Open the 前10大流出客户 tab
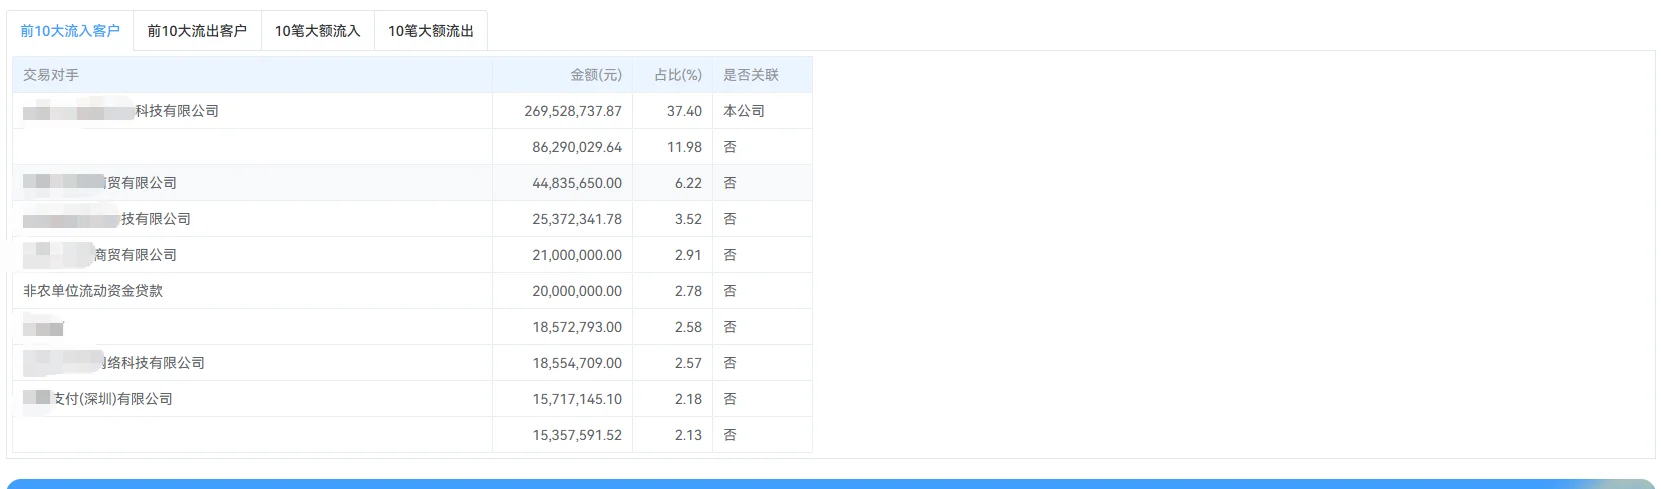 click(x=197, y=31)
